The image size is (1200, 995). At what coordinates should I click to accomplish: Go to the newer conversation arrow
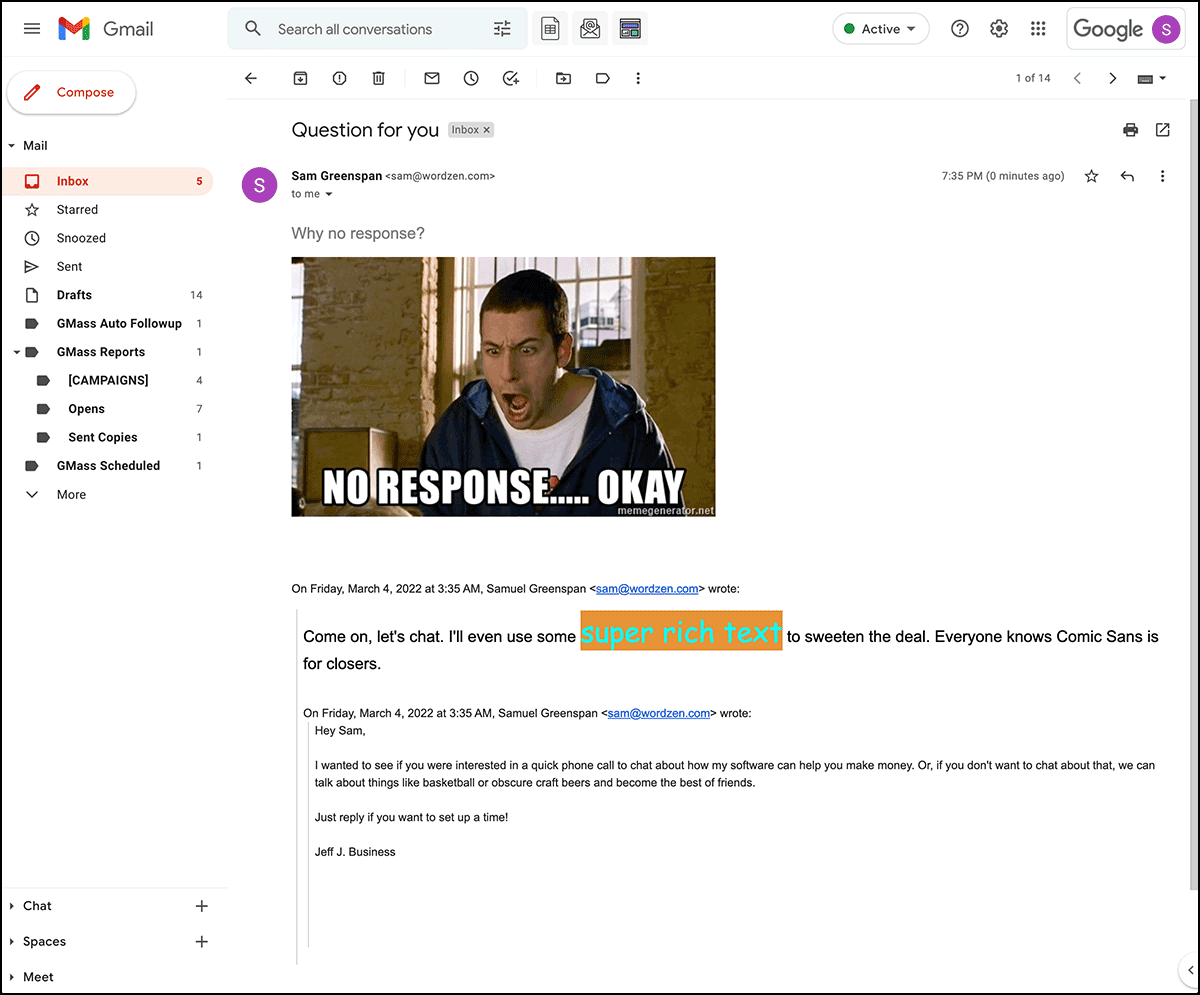pyautogui.click(x=1077, y=78)
